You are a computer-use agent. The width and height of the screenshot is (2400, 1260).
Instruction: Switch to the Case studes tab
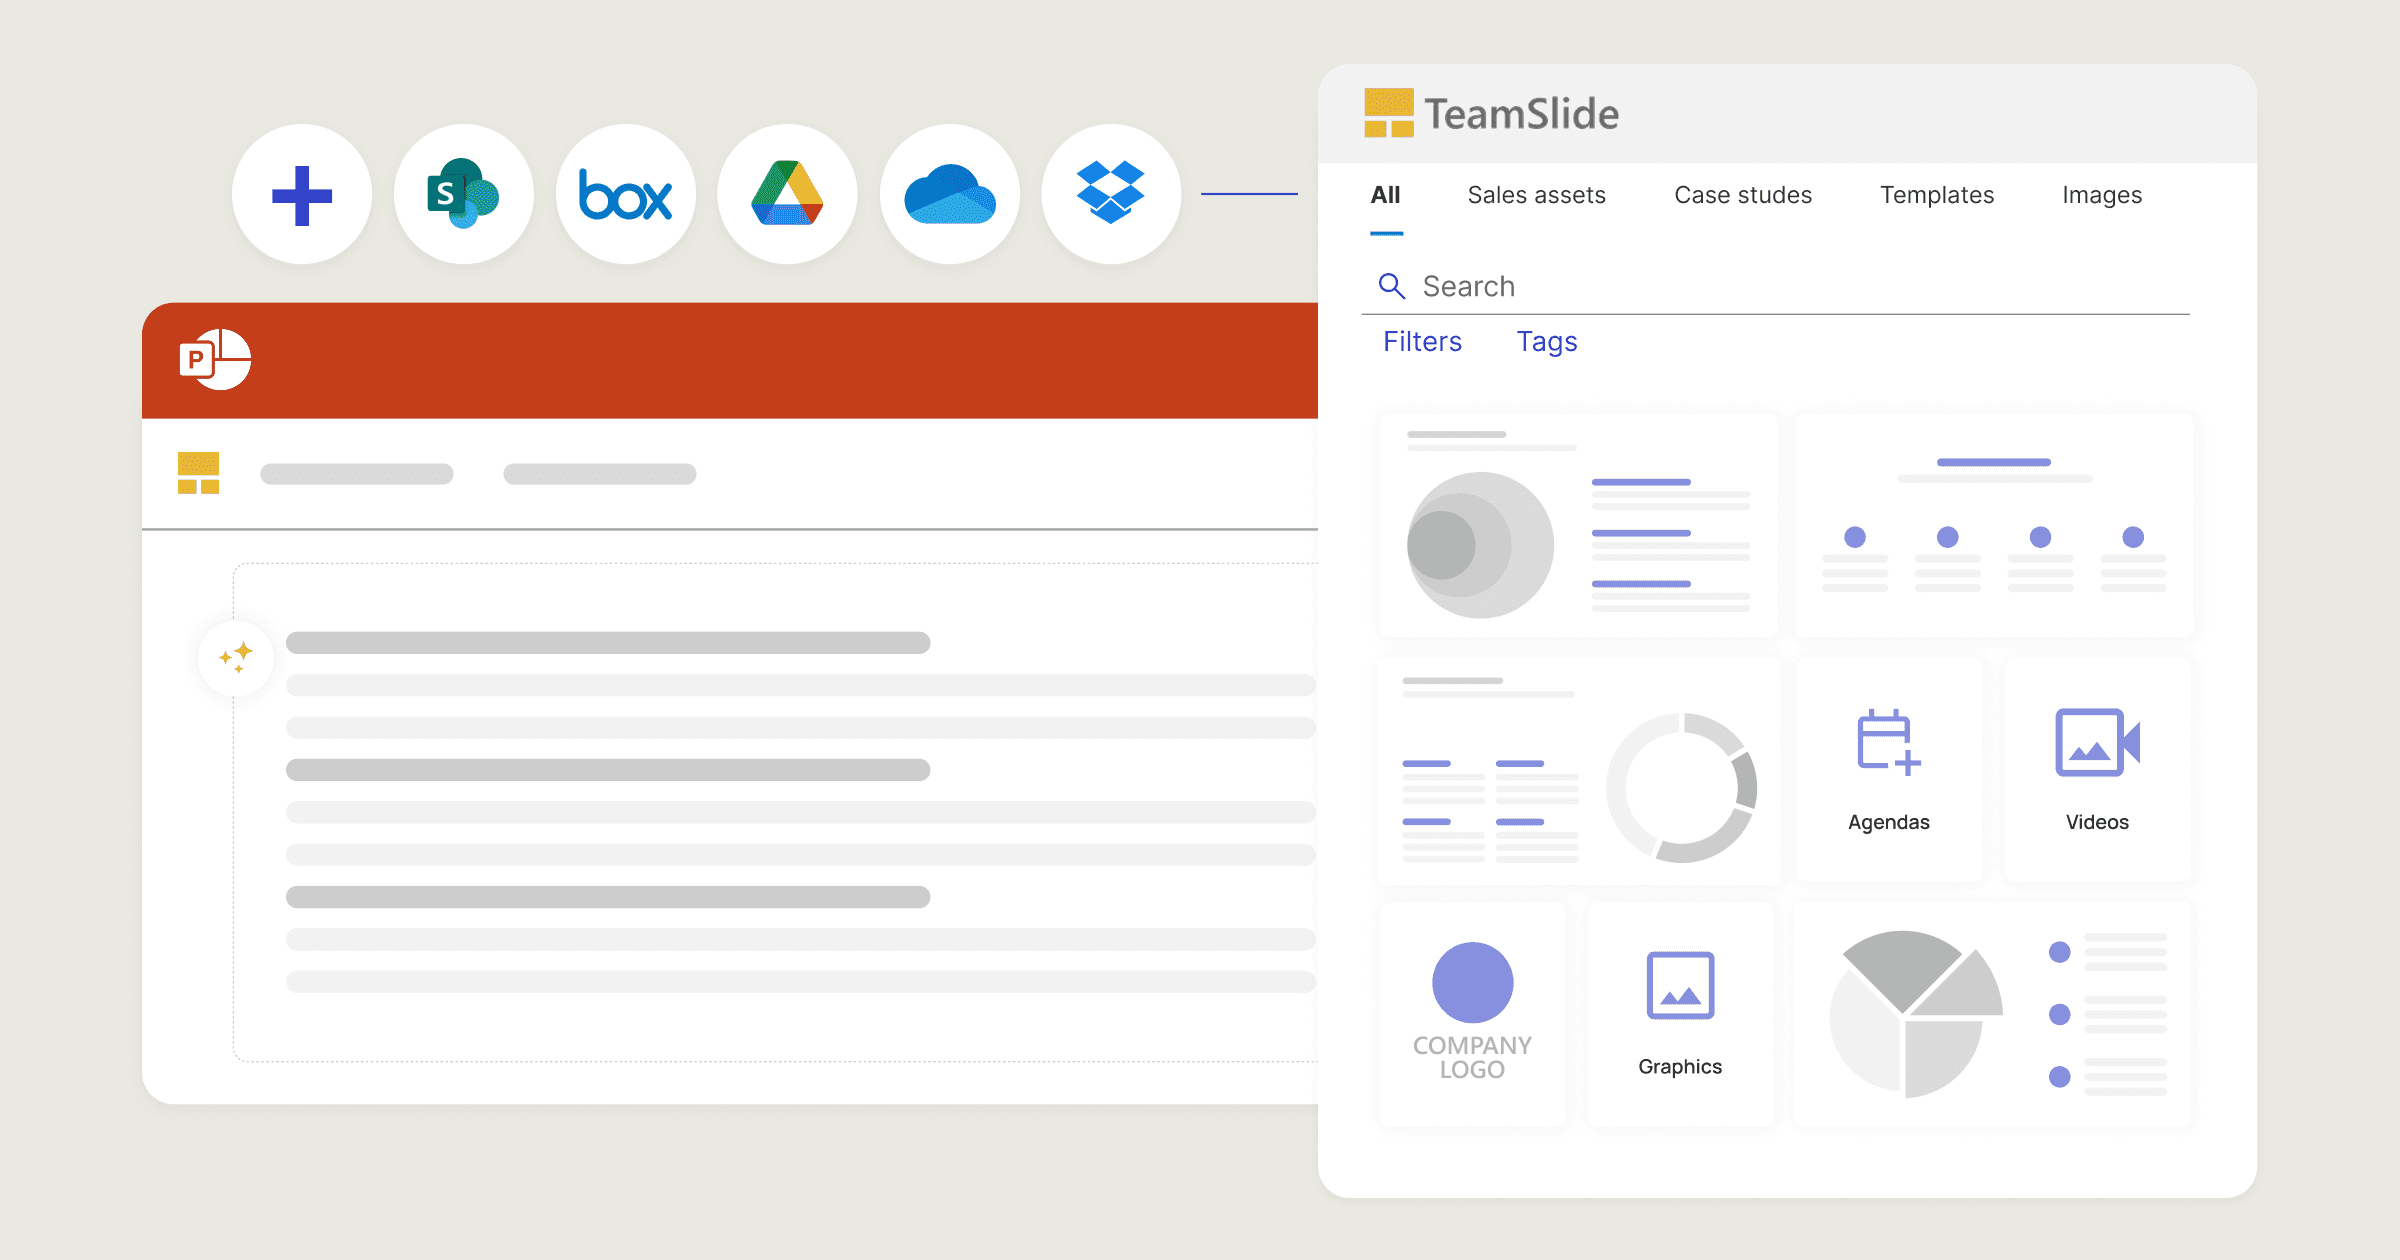coord(1743,195)
